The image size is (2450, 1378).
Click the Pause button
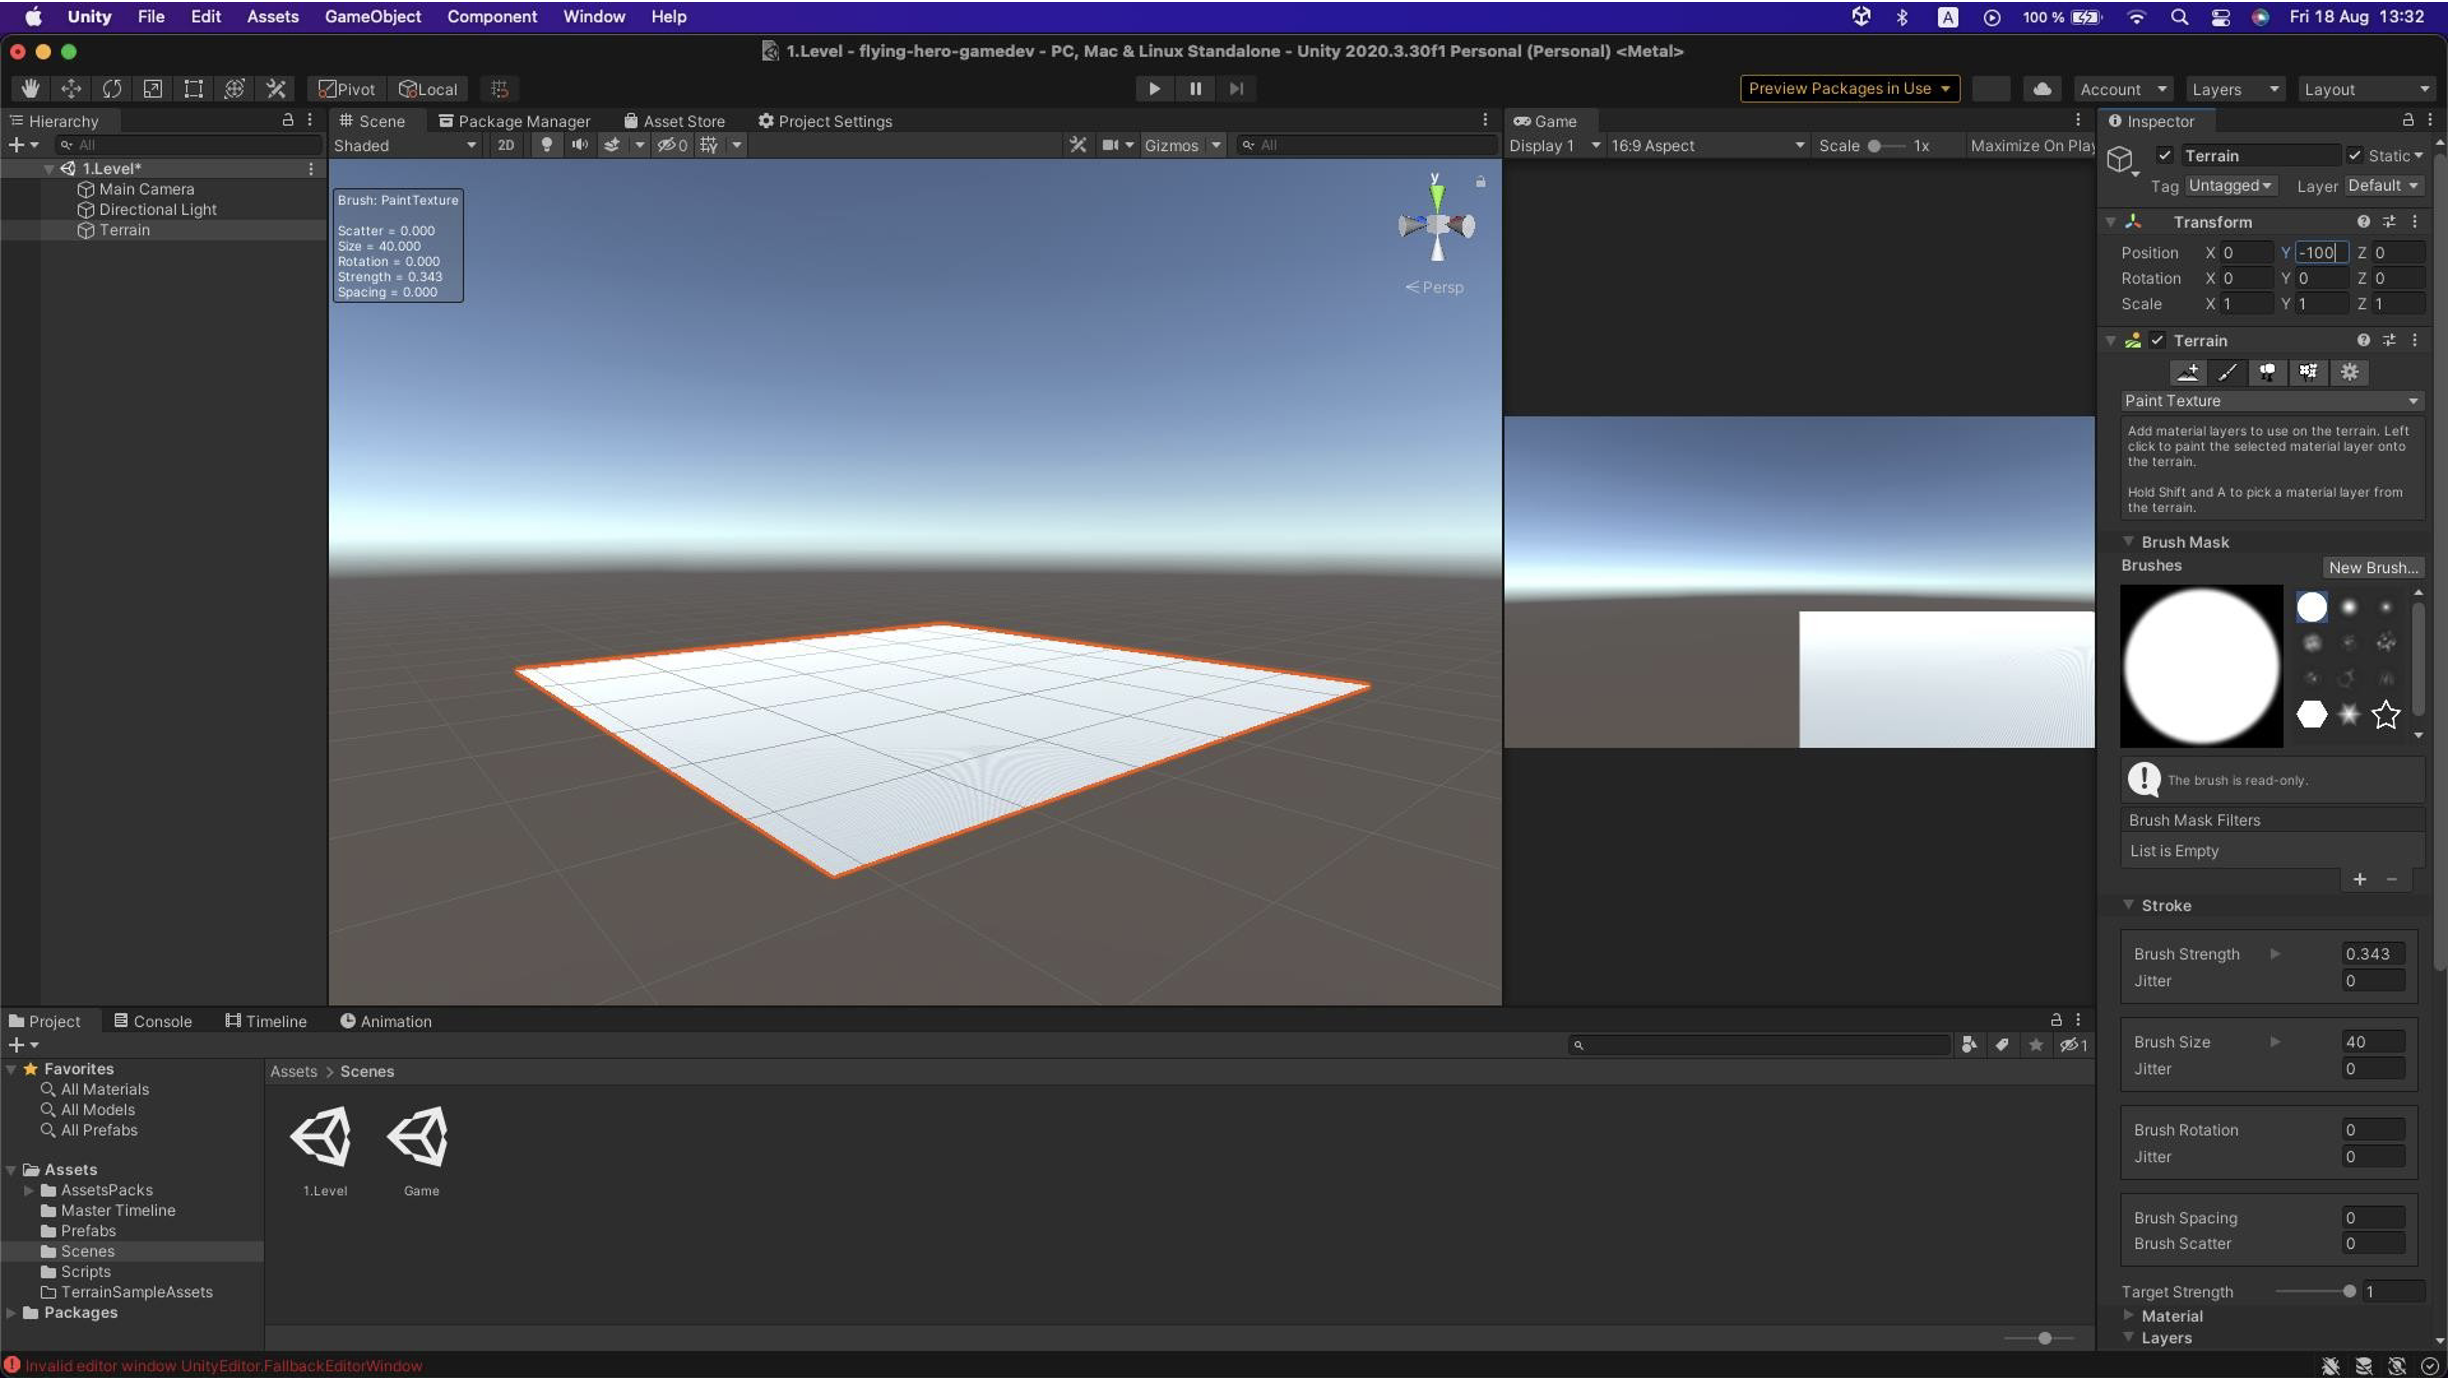click(x=1195, y=89)
